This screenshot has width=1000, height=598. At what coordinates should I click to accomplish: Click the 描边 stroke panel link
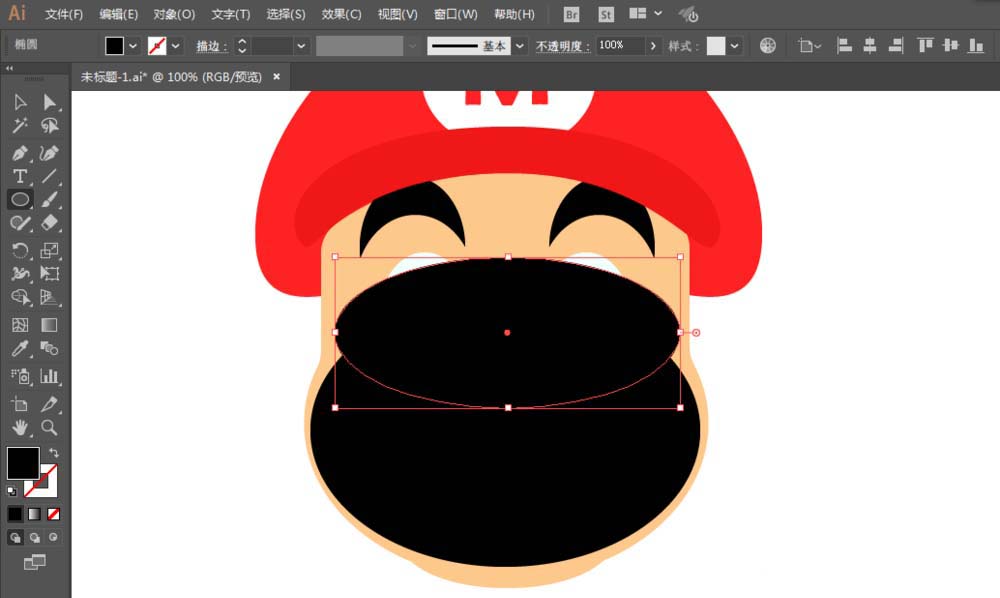211,46
